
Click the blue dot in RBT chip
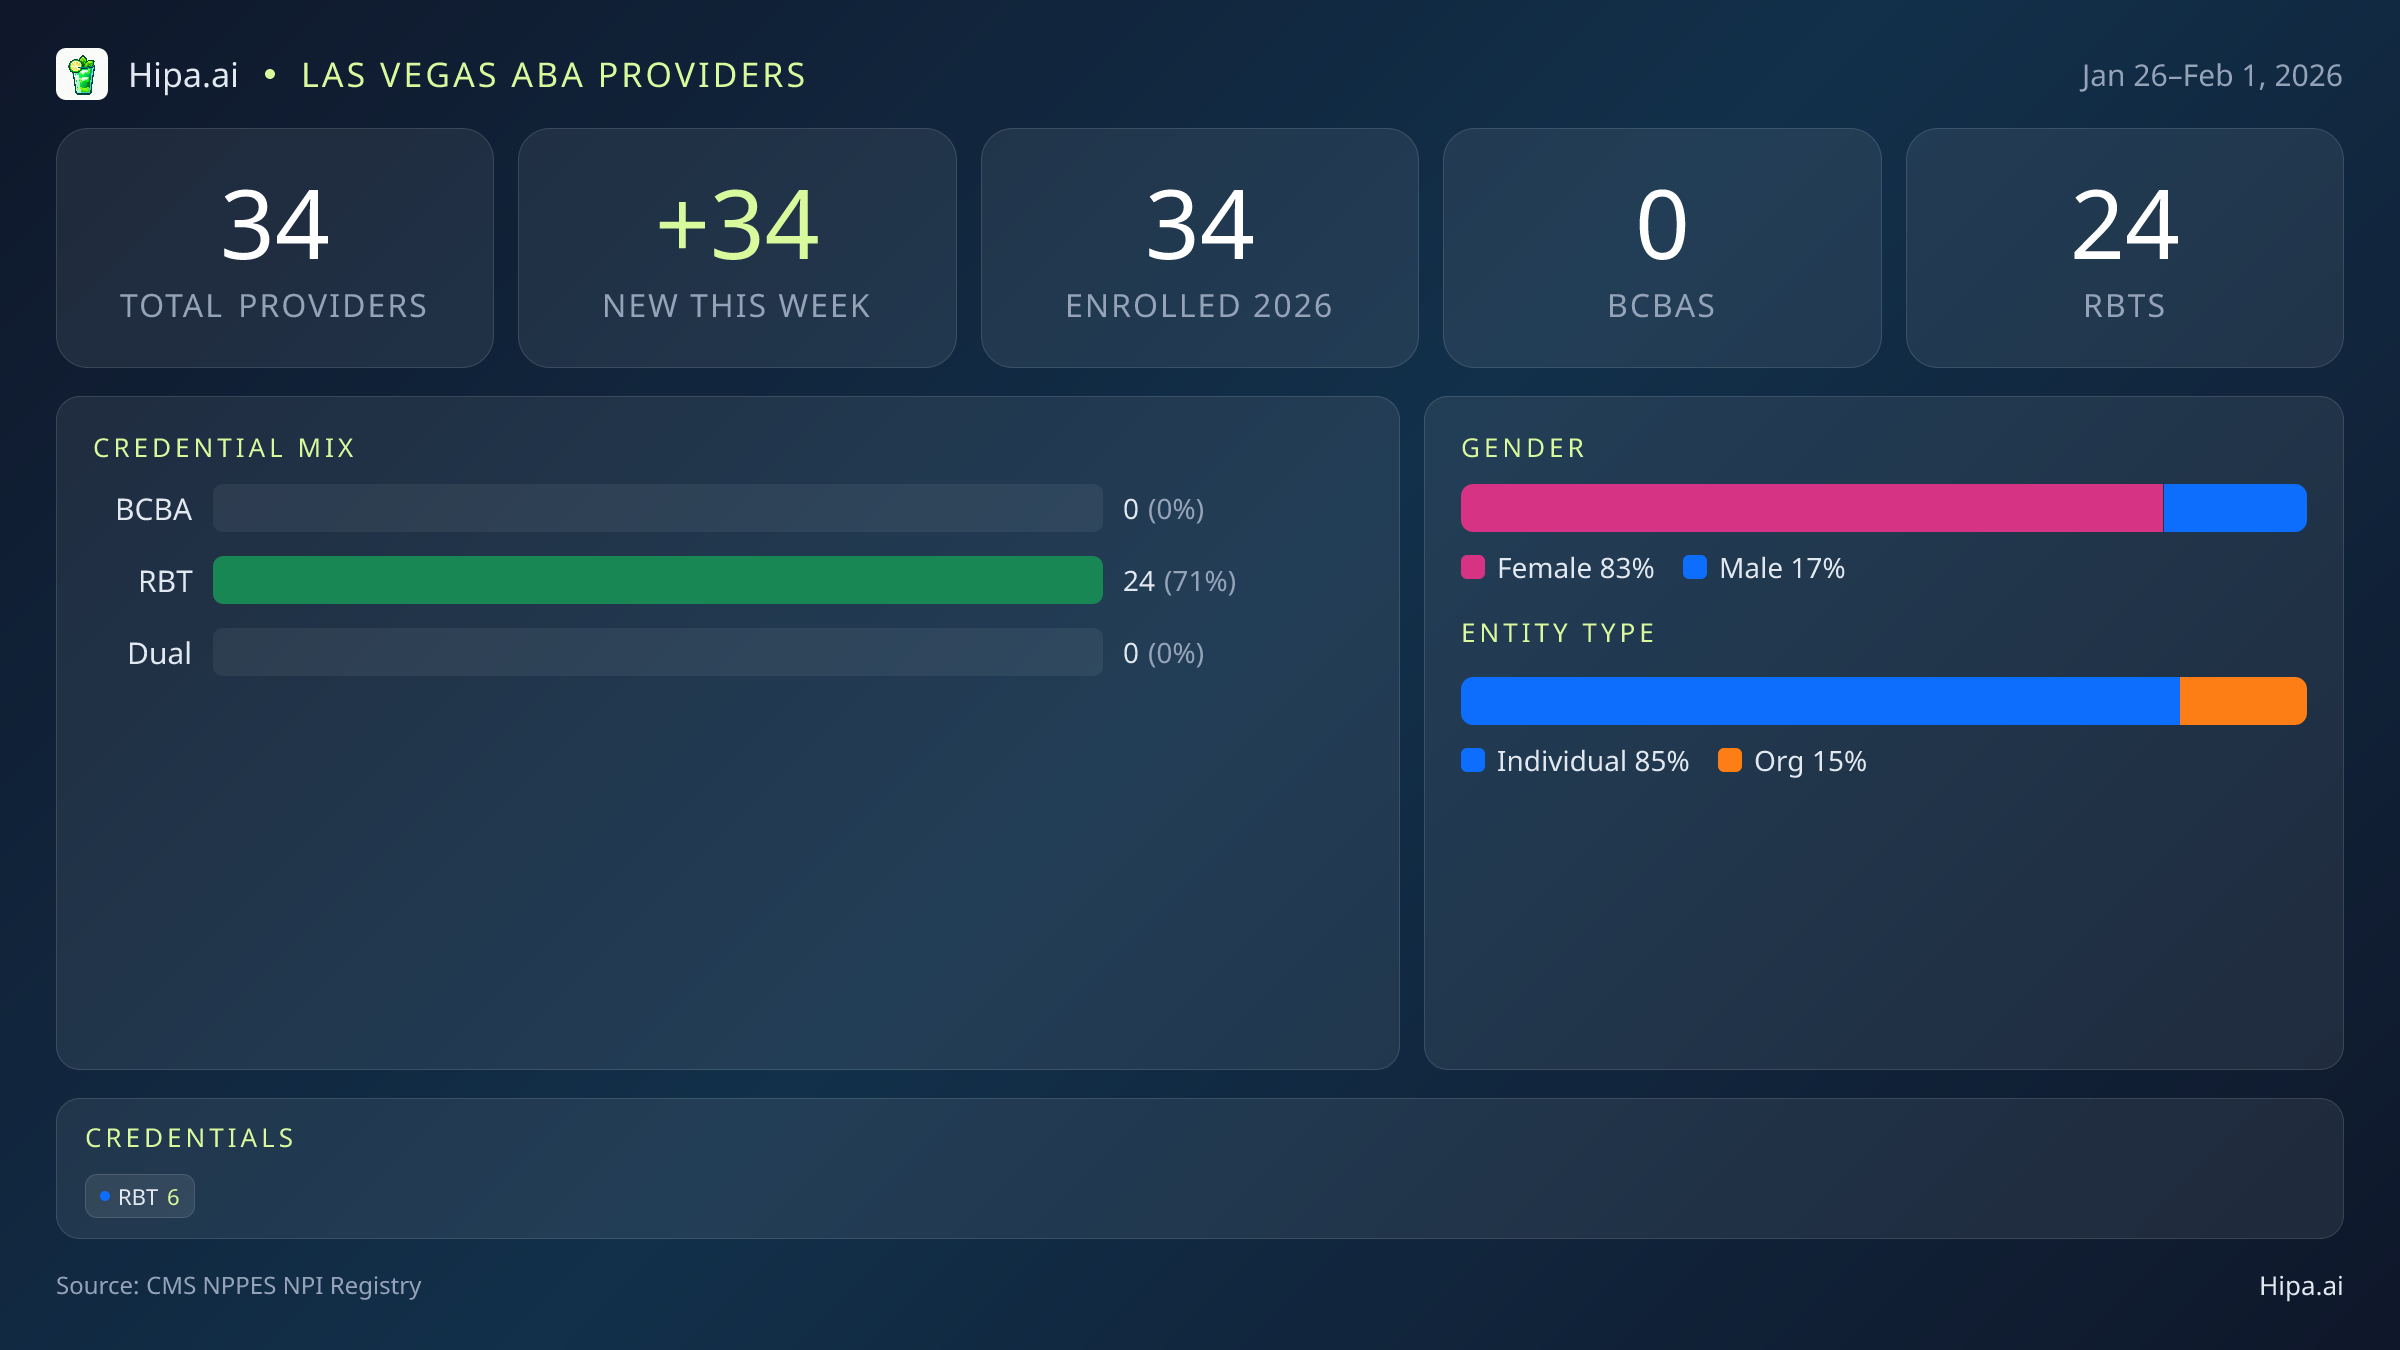click(105, 1197)
